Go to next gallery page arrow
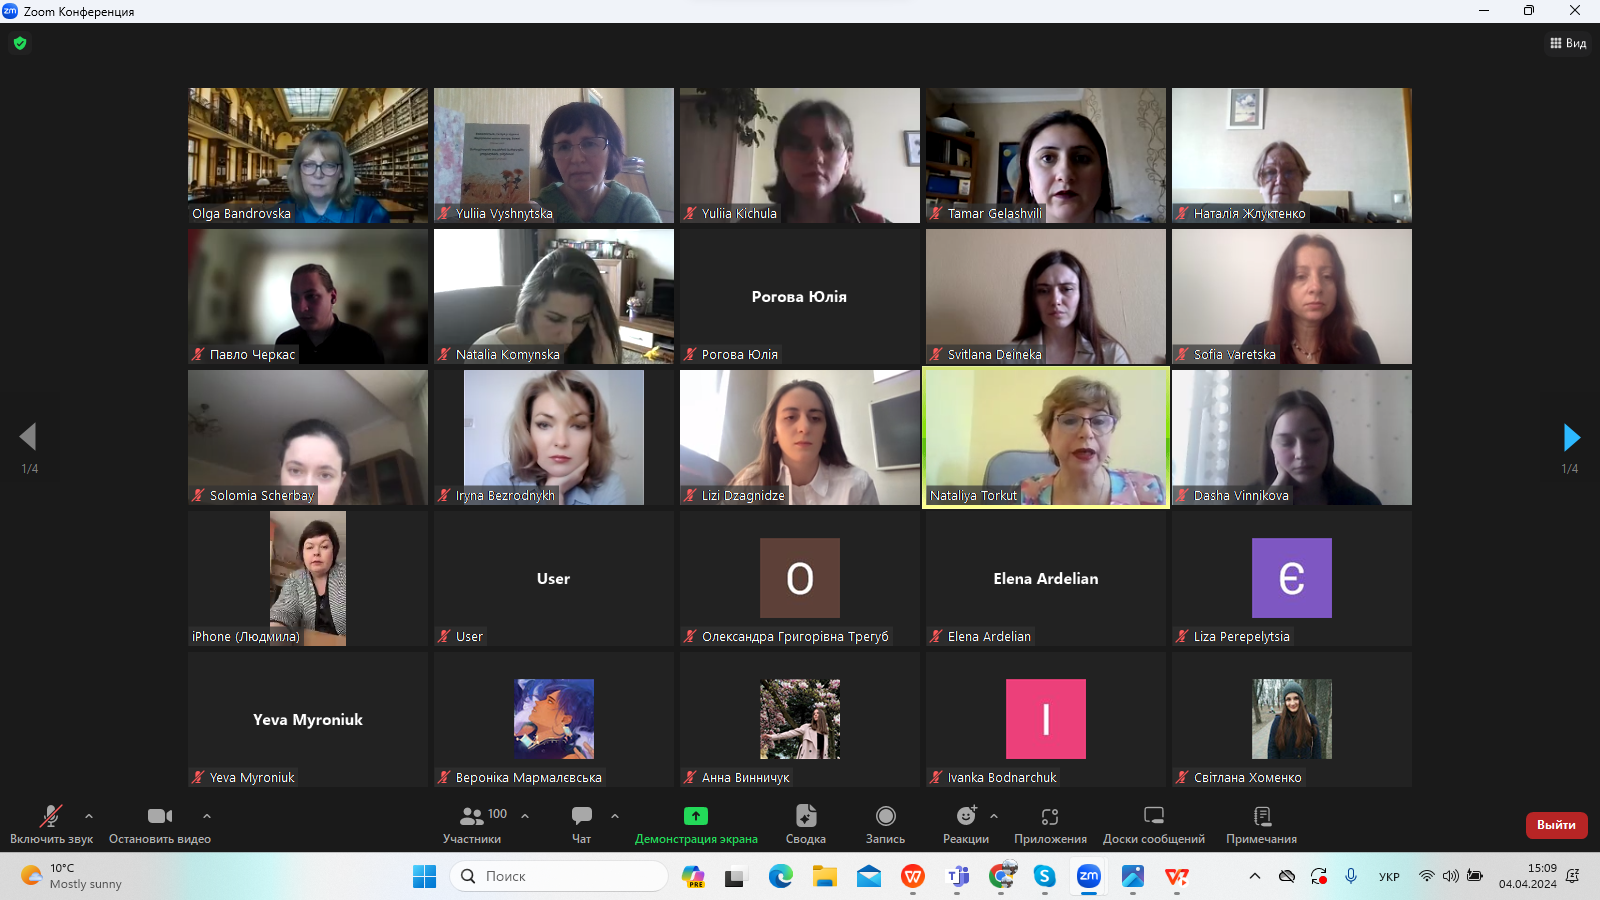1600x900 pixels. click(1571, 437)
